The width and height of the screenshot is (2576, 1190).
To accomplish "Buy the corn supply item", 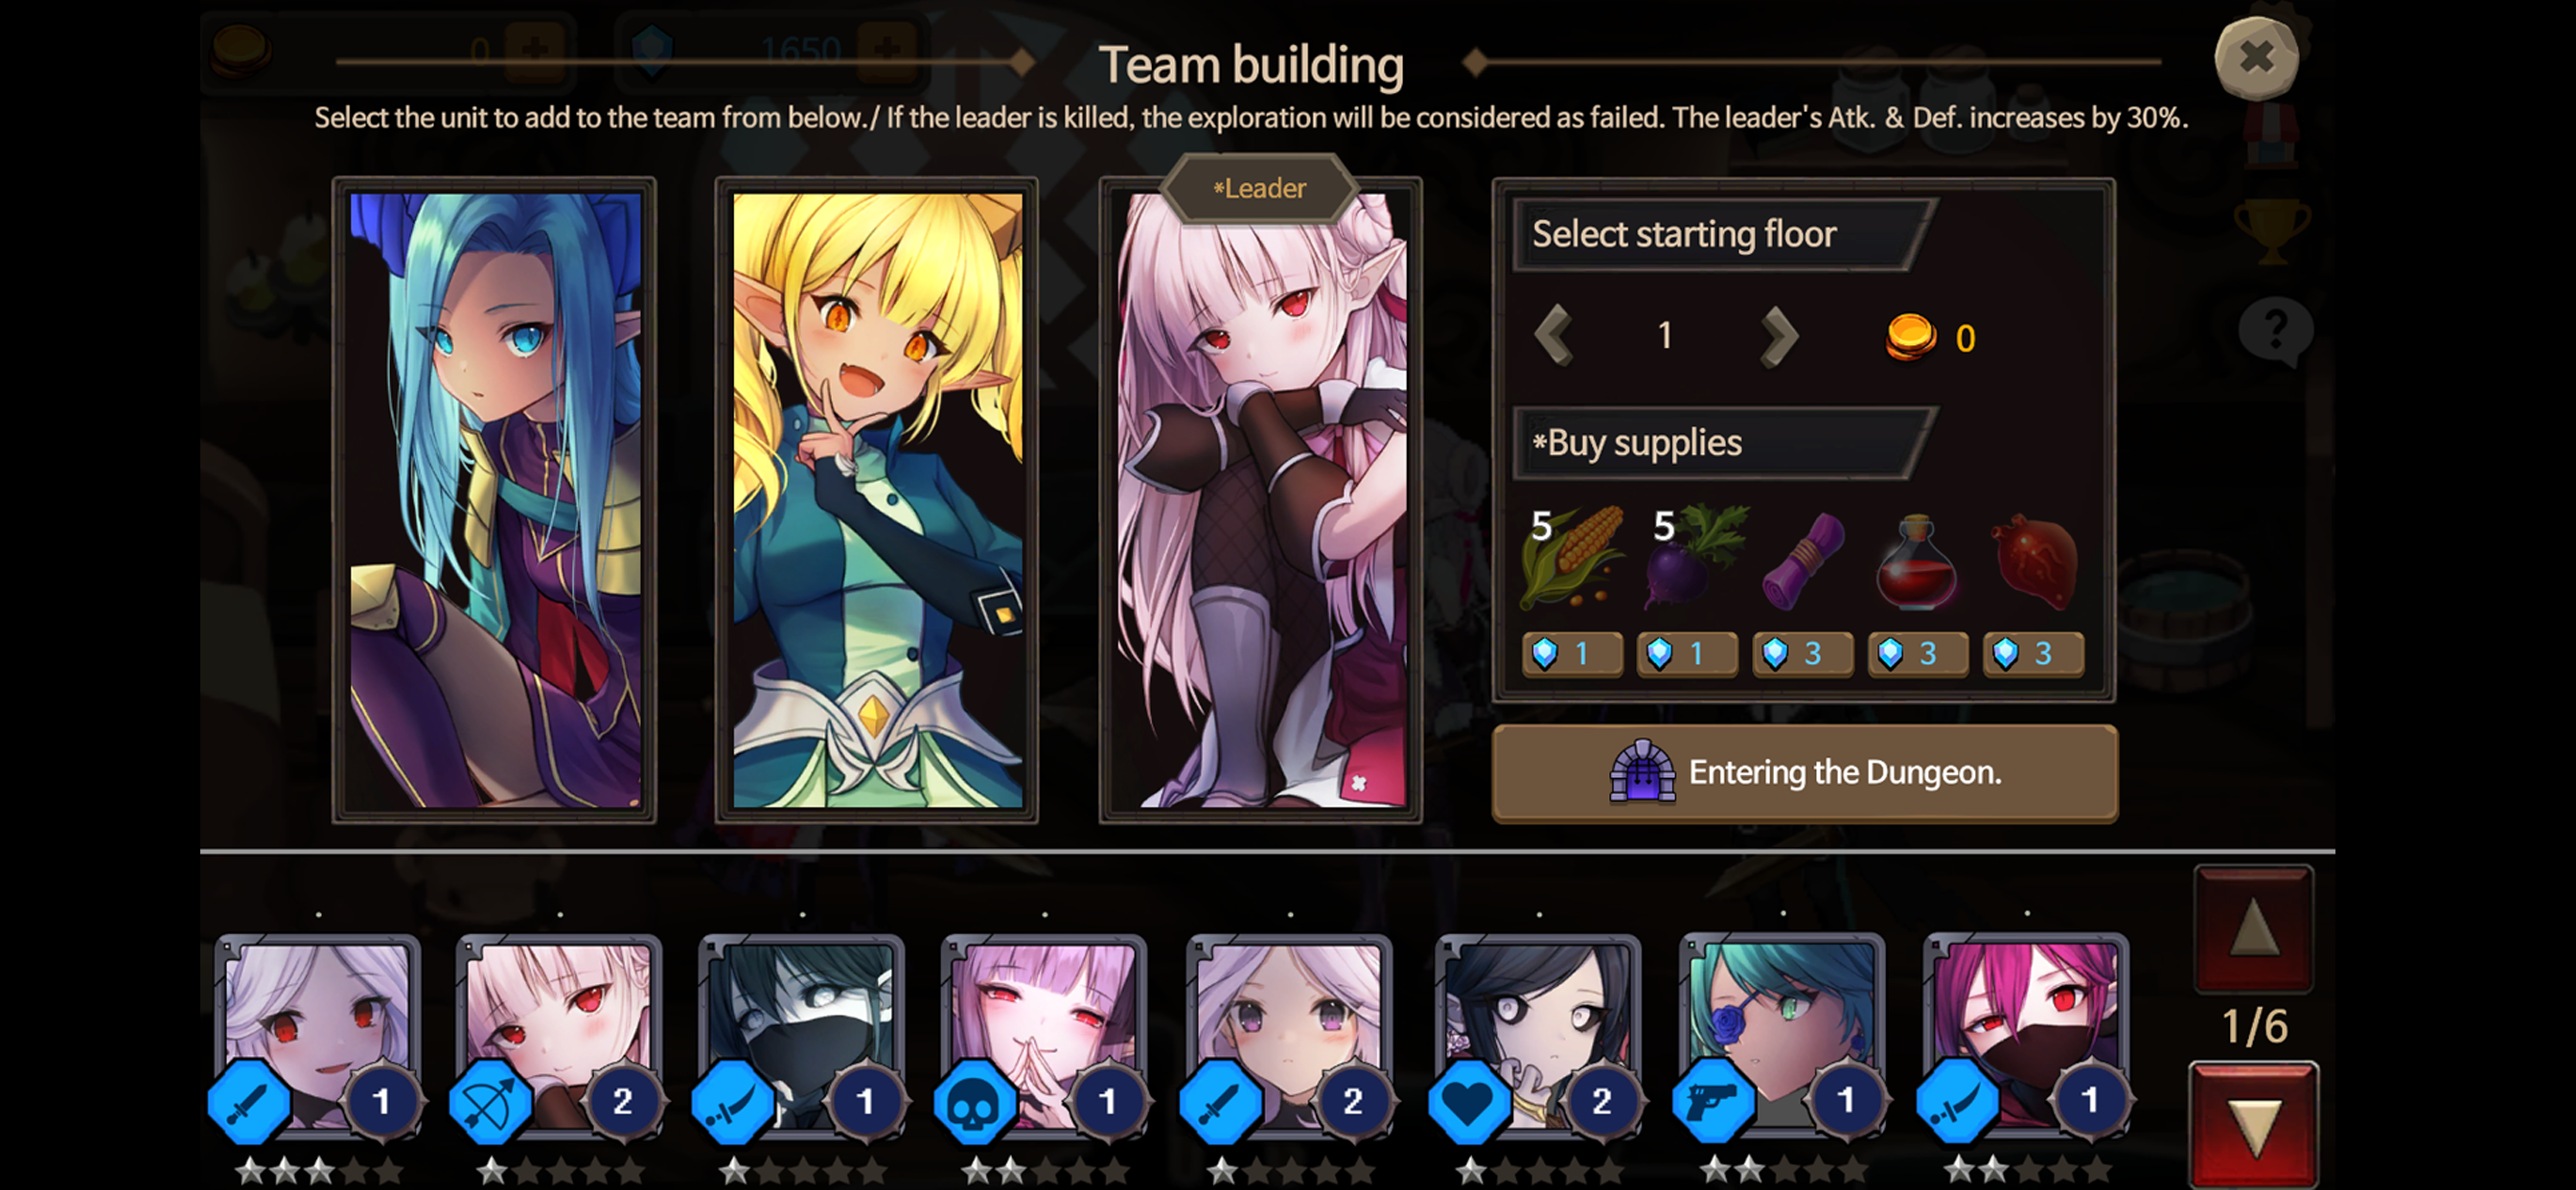I will tap(1572, 590).
